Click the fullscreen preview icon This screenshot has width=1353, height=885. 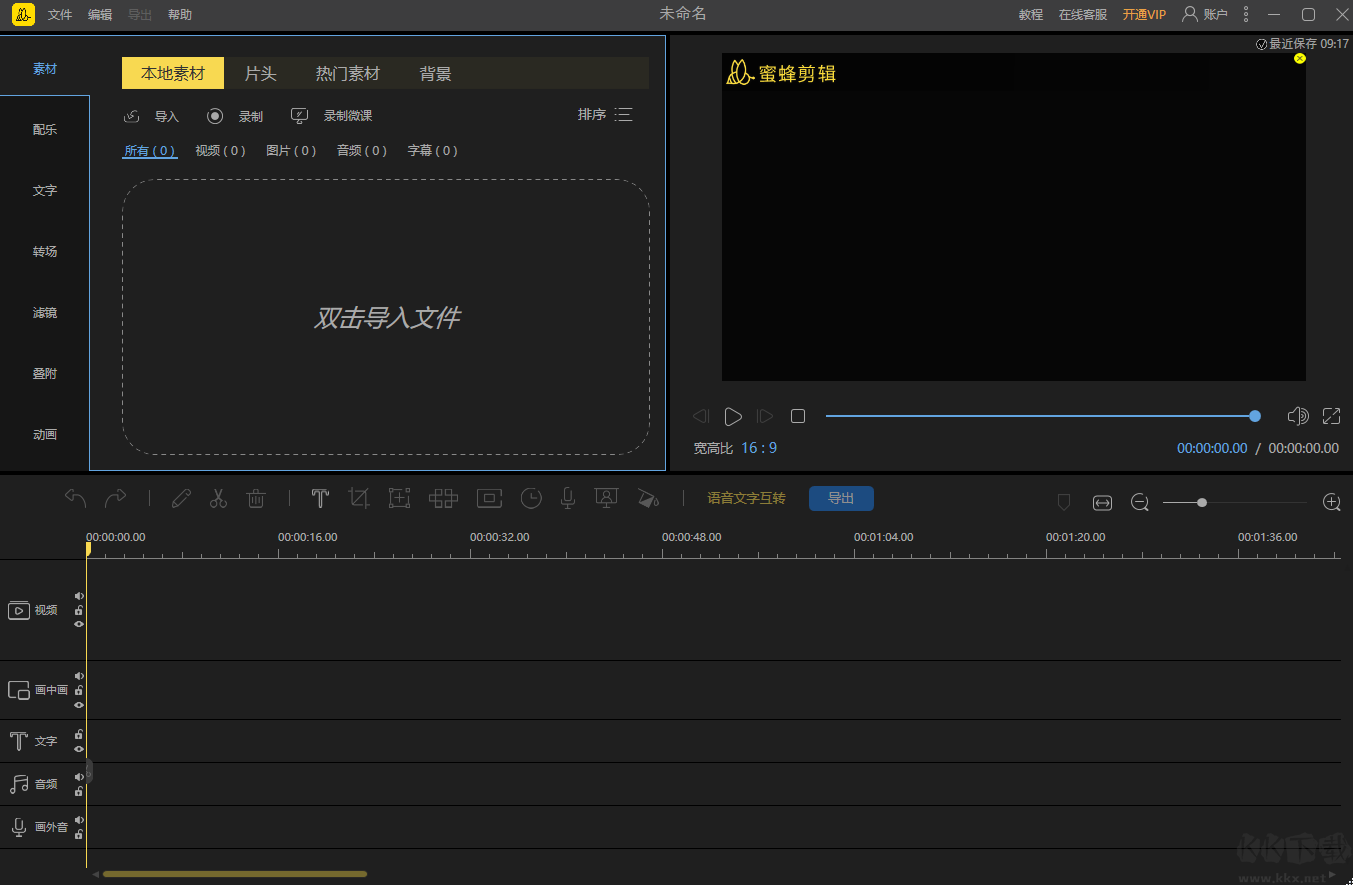pyautogui.click(x=1331, y=416)
